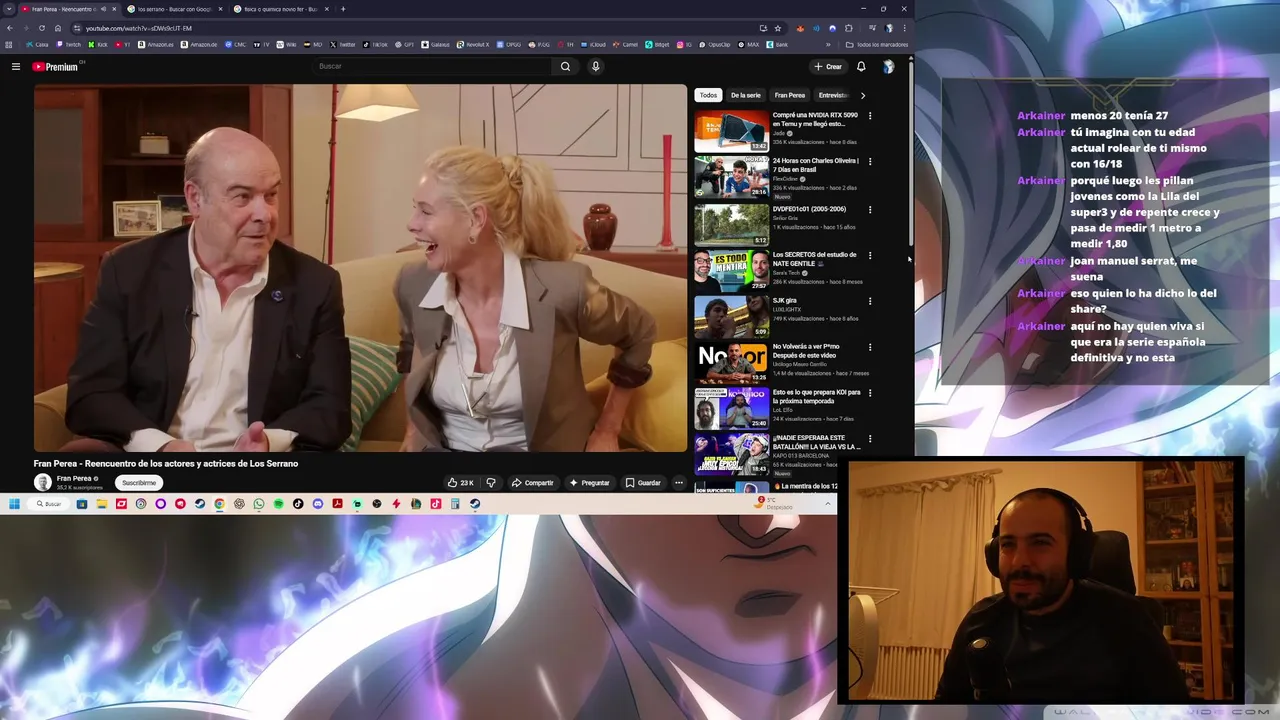Dislike the video with thumbs down
This screenshot has height=720, width=1280.
[x=491, y=483]
